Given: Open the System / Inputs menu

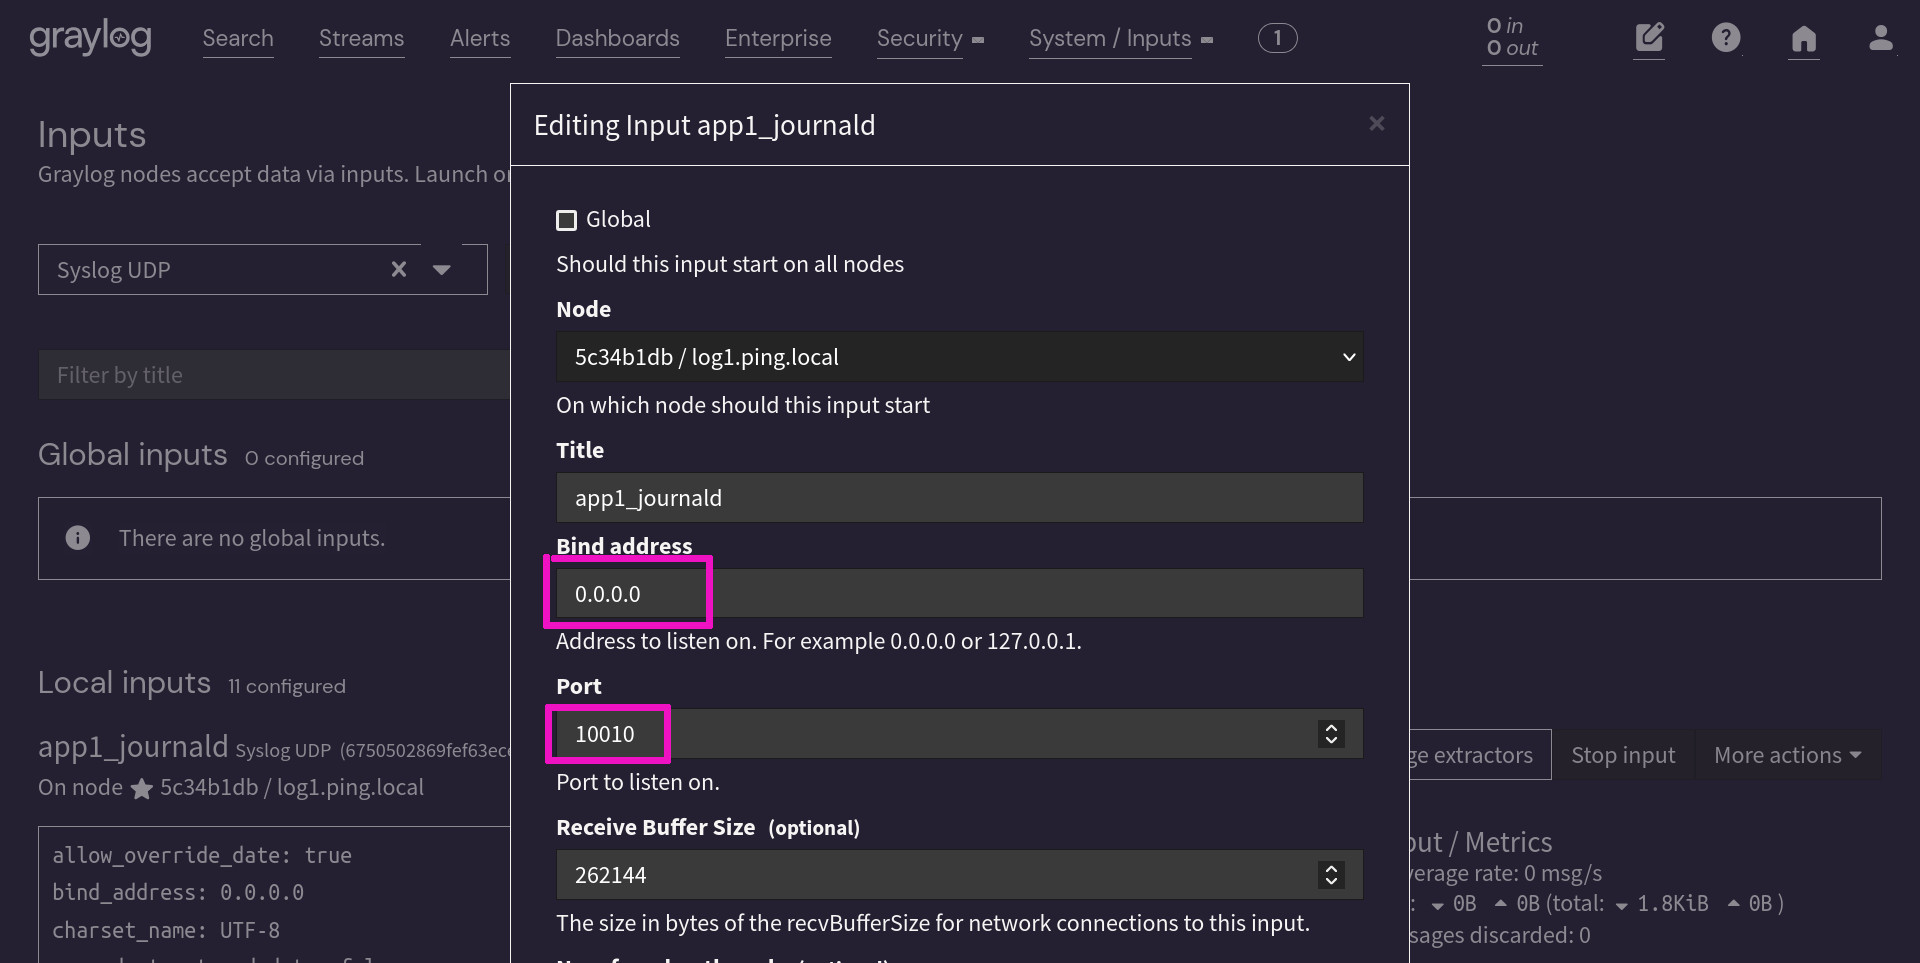Looking at the screenshot, I should [1119, 38].
